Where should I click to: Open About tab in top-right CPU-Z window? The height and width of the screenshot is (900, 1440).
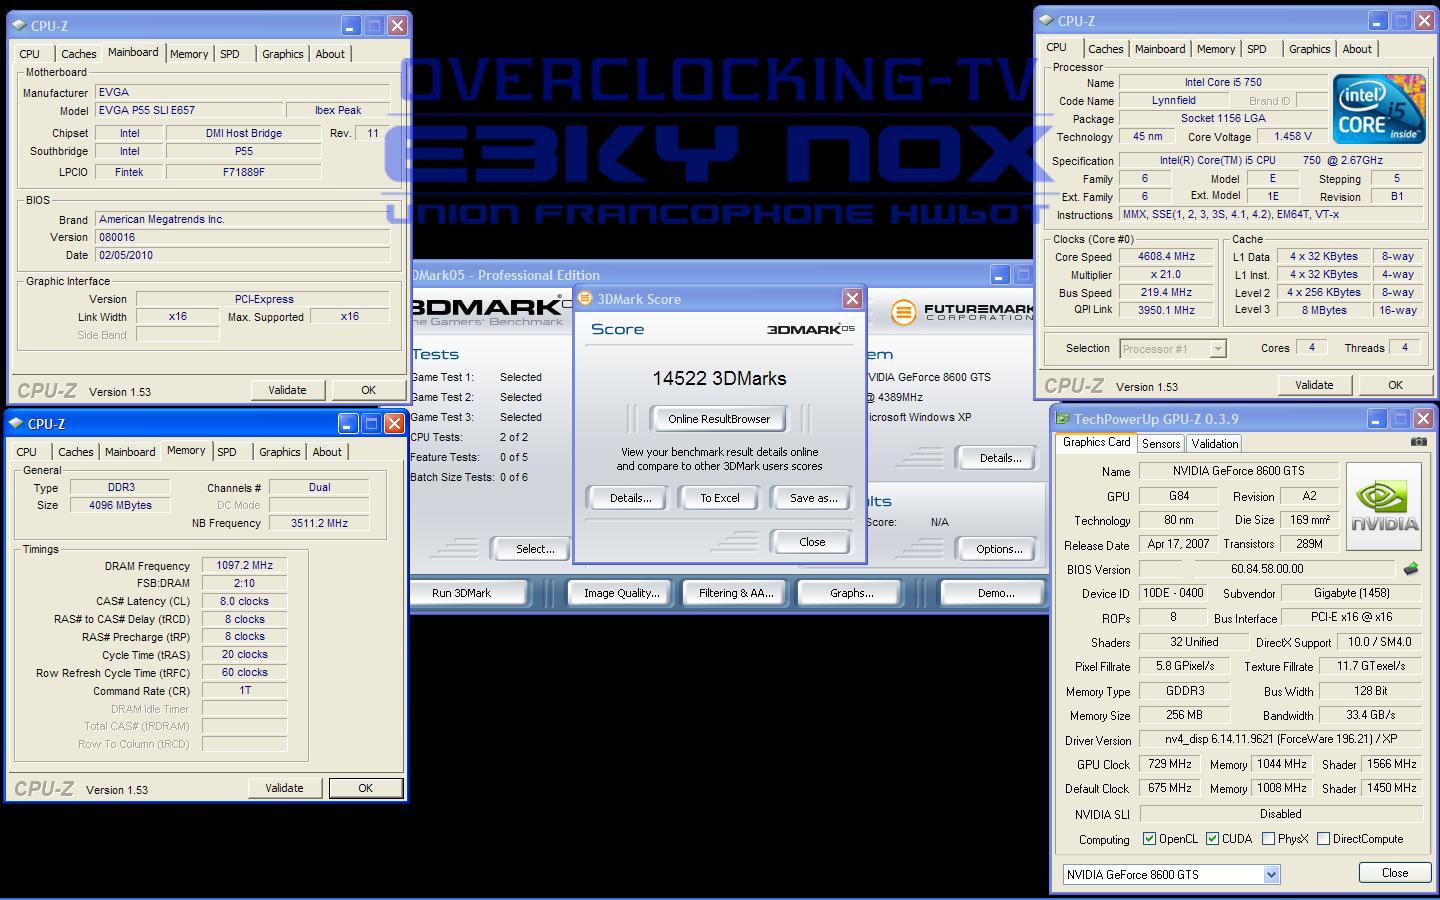1357,49
